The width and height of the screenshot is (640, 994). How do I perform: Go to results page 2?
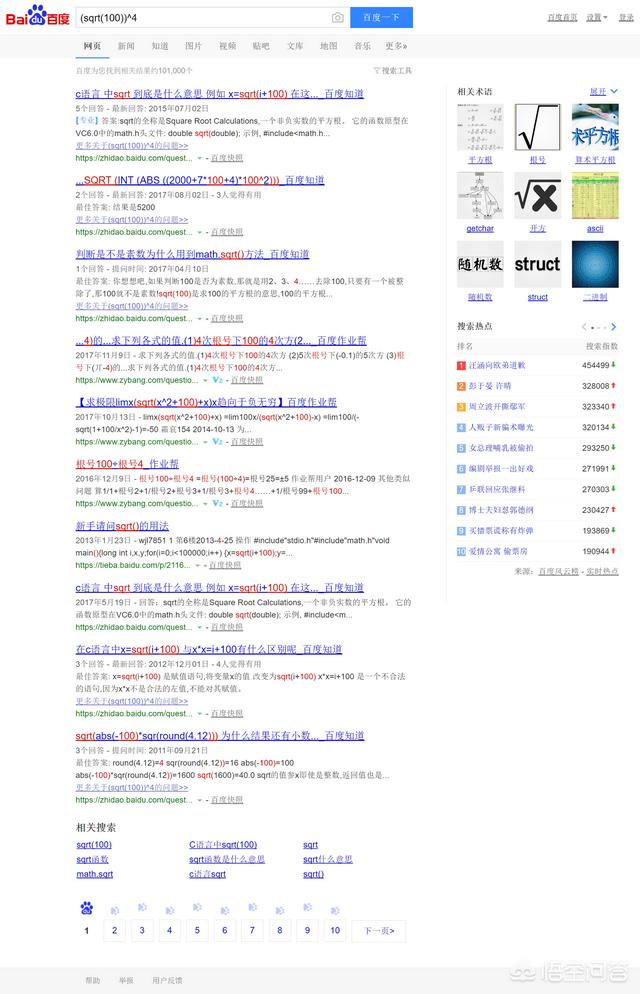point(114,931)
